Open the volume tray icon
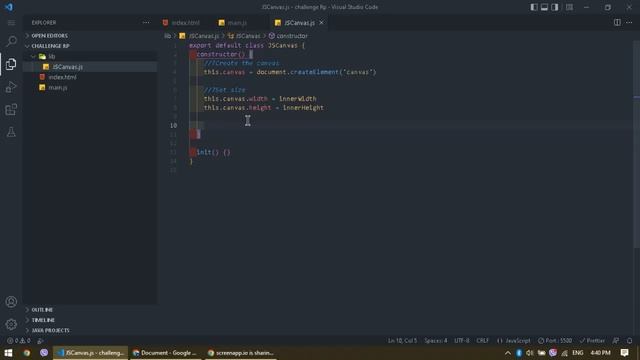This screenshot has height=360, width=640. (530, 353)
